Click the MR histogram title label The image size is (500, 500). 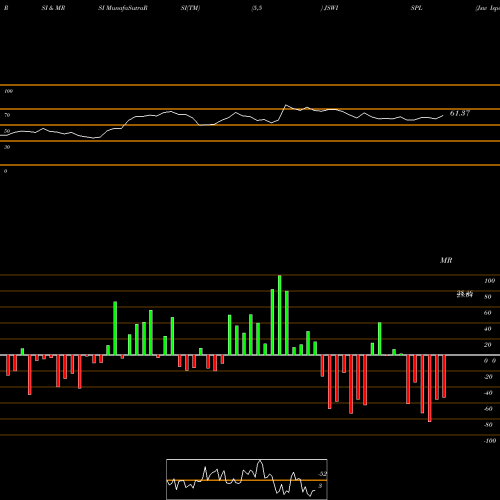[446, 260]
